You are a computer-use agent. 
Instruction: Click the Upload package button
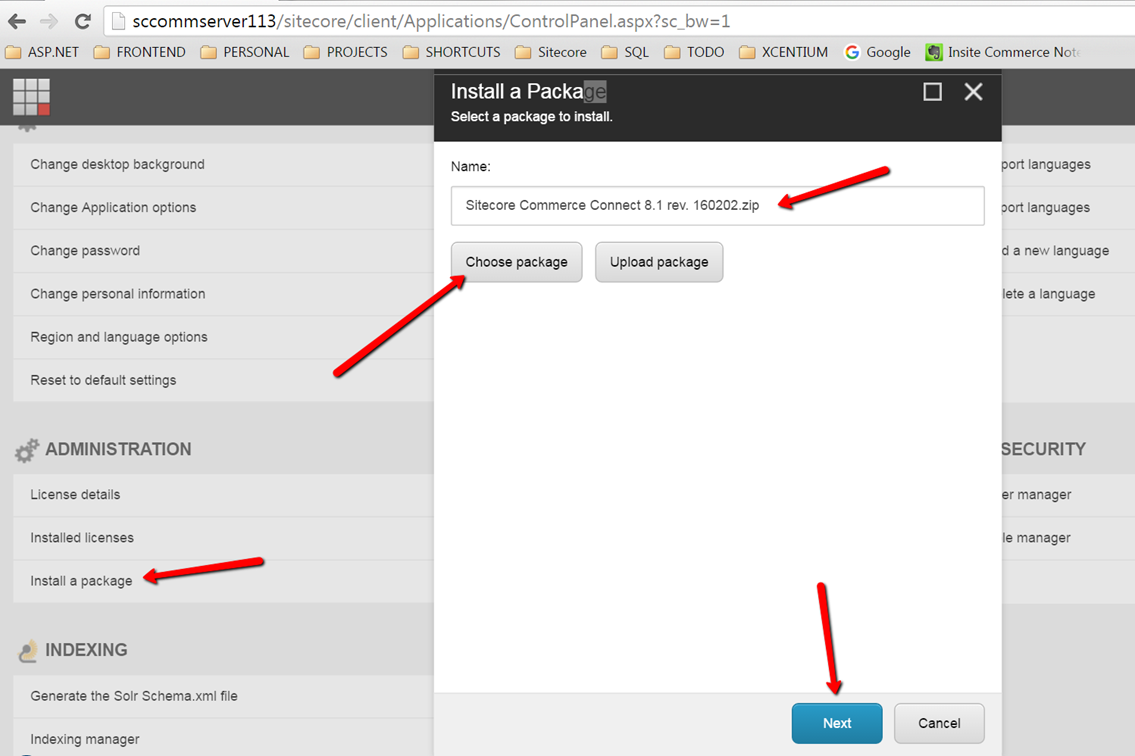[x=659, y=262]
